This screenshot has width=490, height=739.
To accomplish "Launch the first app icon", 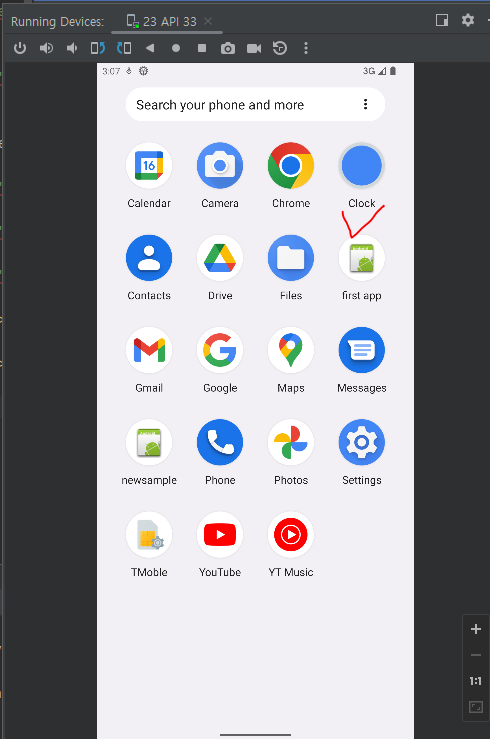I will point(362,258).
